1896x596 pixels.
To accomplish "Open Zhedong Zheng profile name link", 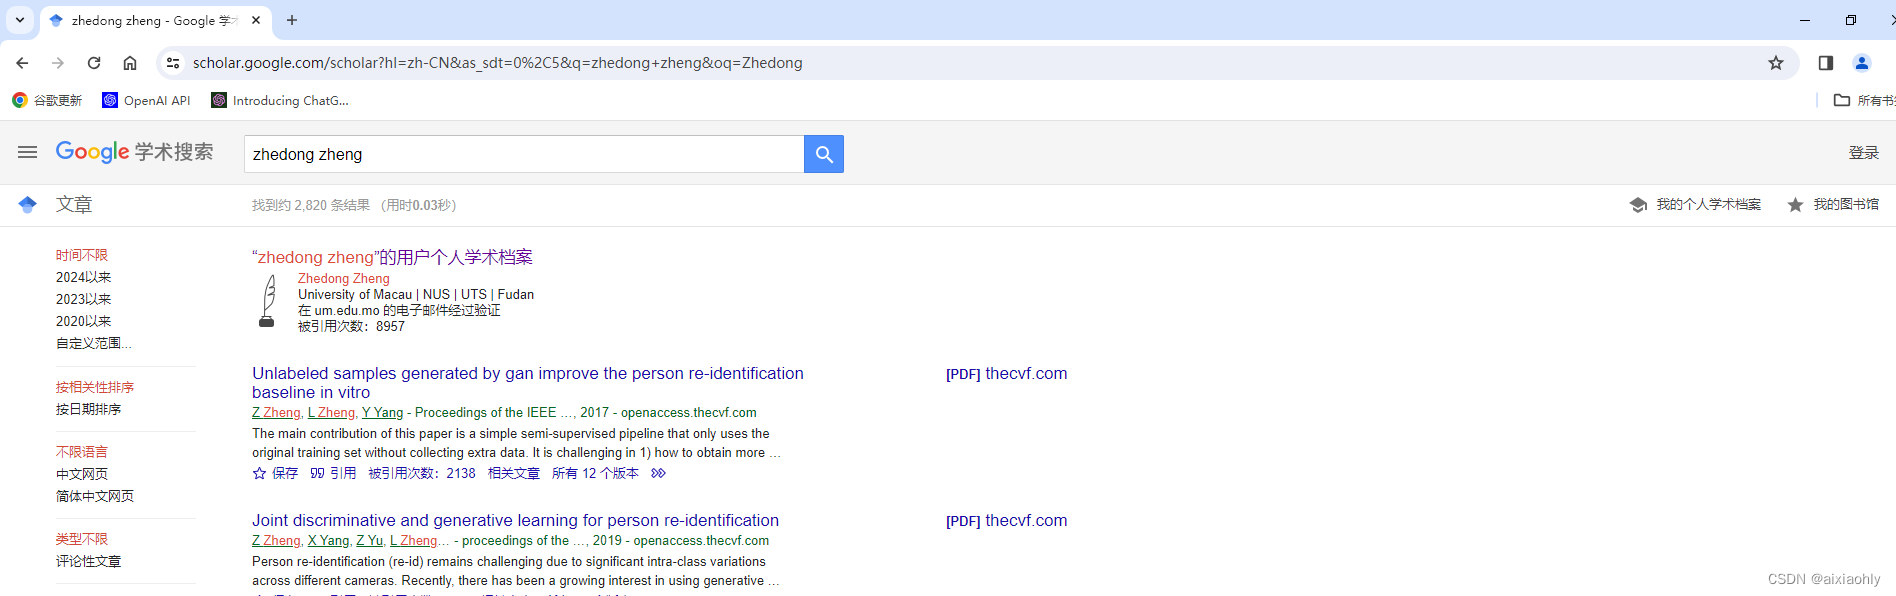I will tap(344, 279).
